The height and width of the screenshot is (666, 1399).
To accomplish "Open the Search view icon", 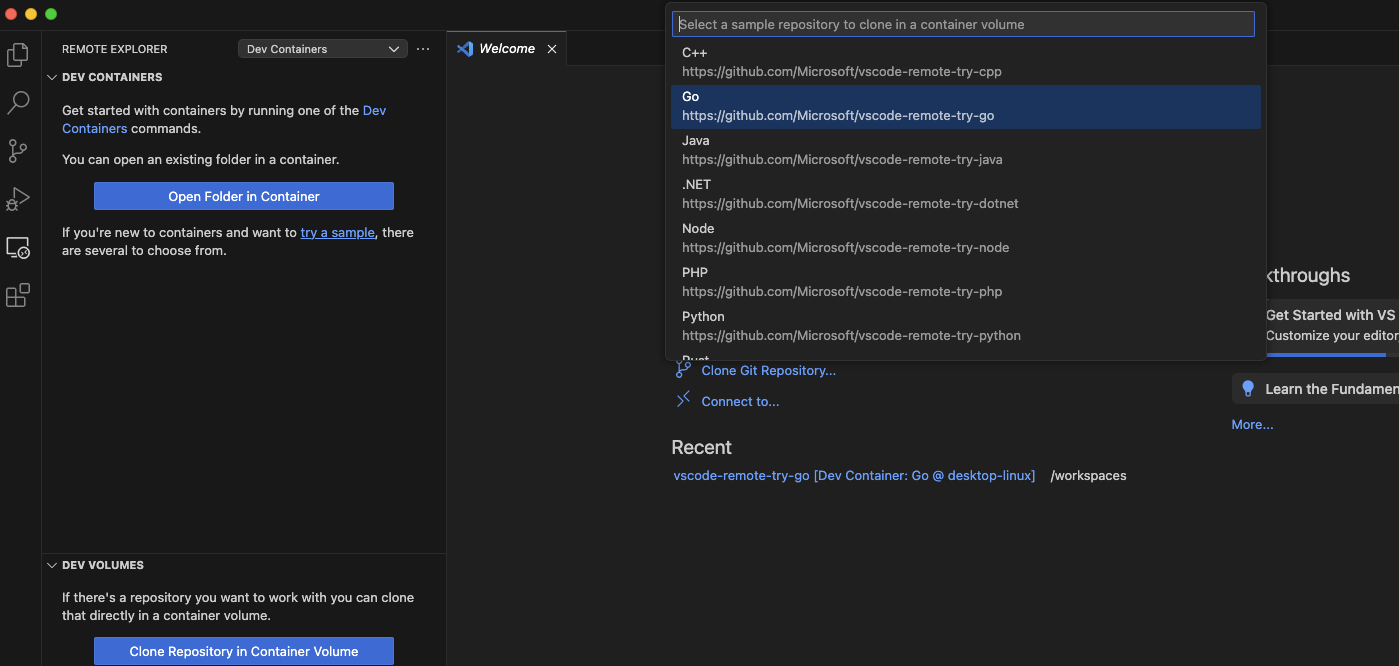I will coord(18,103).
